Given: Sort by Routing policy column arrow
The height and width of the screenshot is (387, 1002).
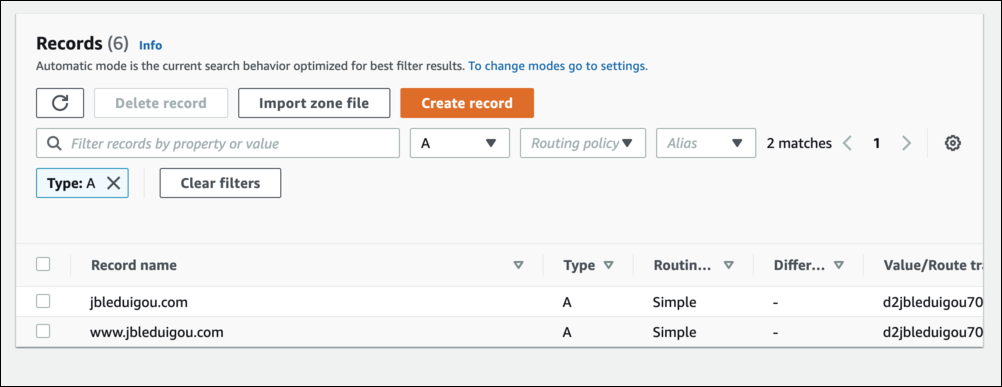Looking at the screenshot, I should pyautogui.click(x=728, y=265).
